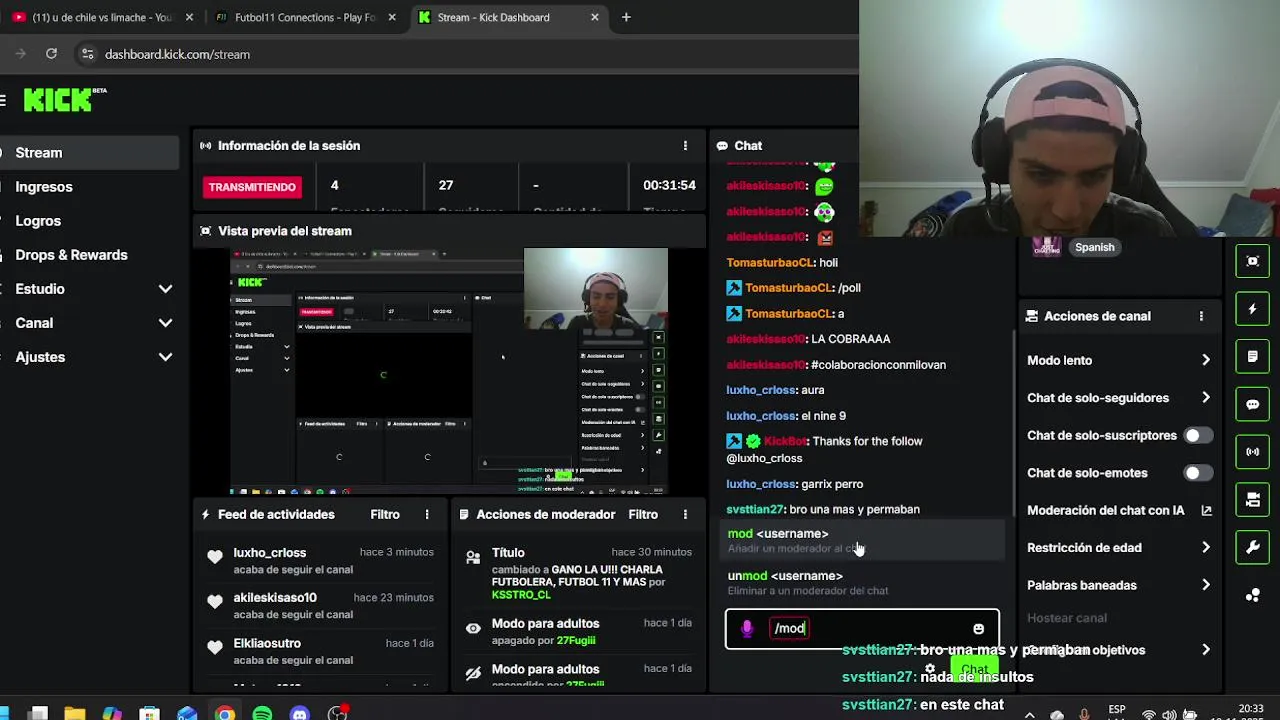Open the volume control in the system tray
This screenshot has width=1280, height=720.
[x=1171, y=714]
